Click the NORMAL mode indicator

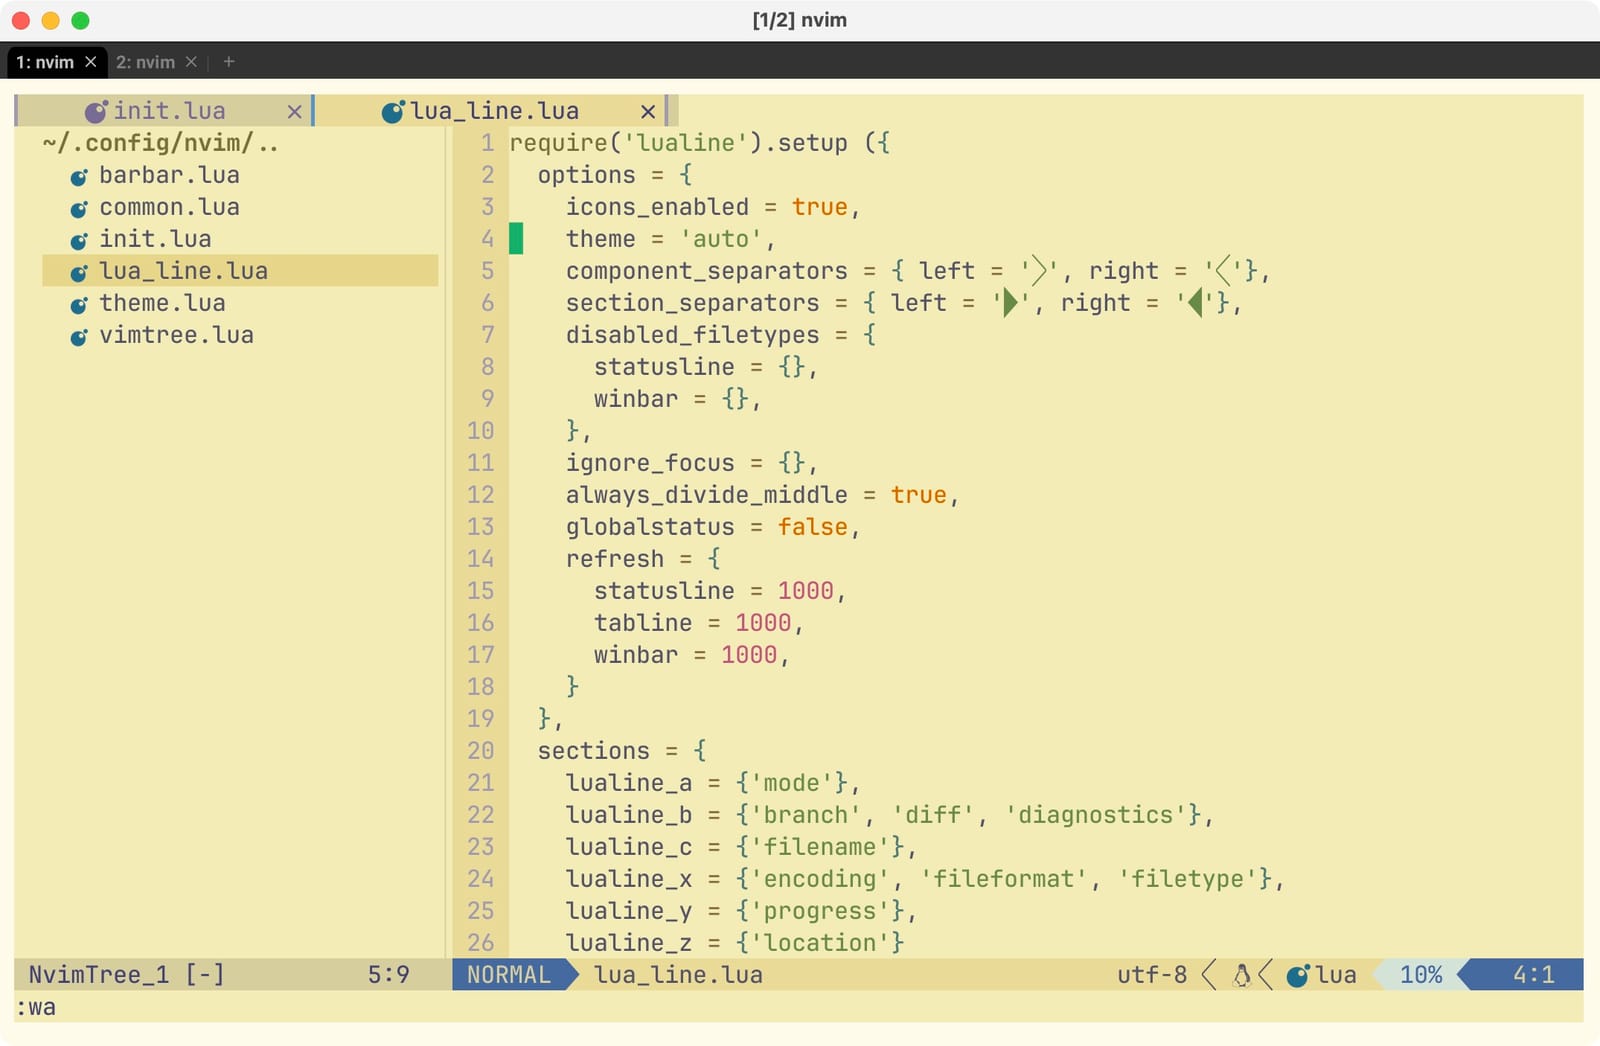[x=512, y=974]
